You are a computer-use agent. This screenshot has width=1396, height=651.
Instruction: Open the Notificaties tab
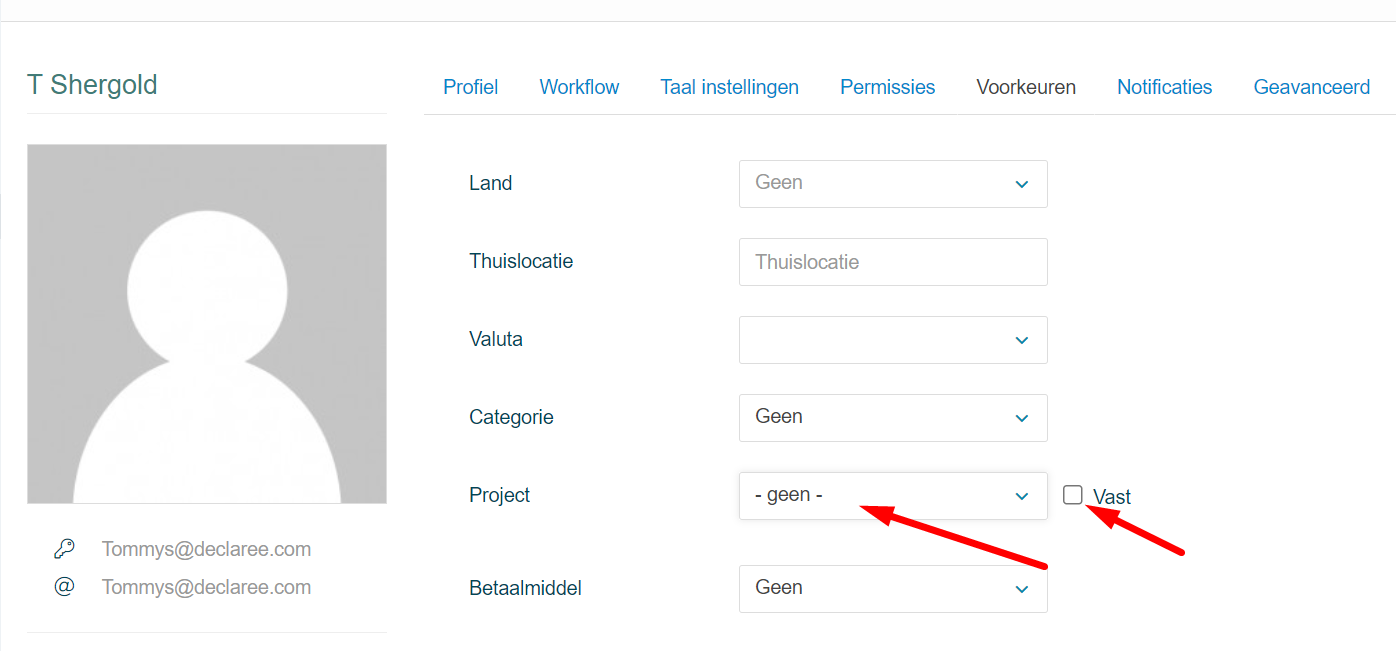[1164, 87]
